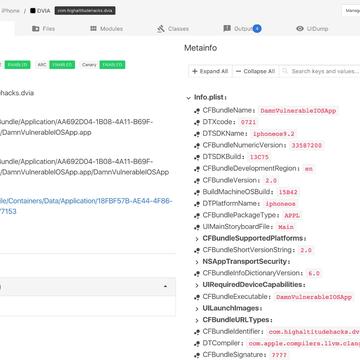Collapse the Info.plist root node
The image size is (360, 360).
(x=189, y=98)
